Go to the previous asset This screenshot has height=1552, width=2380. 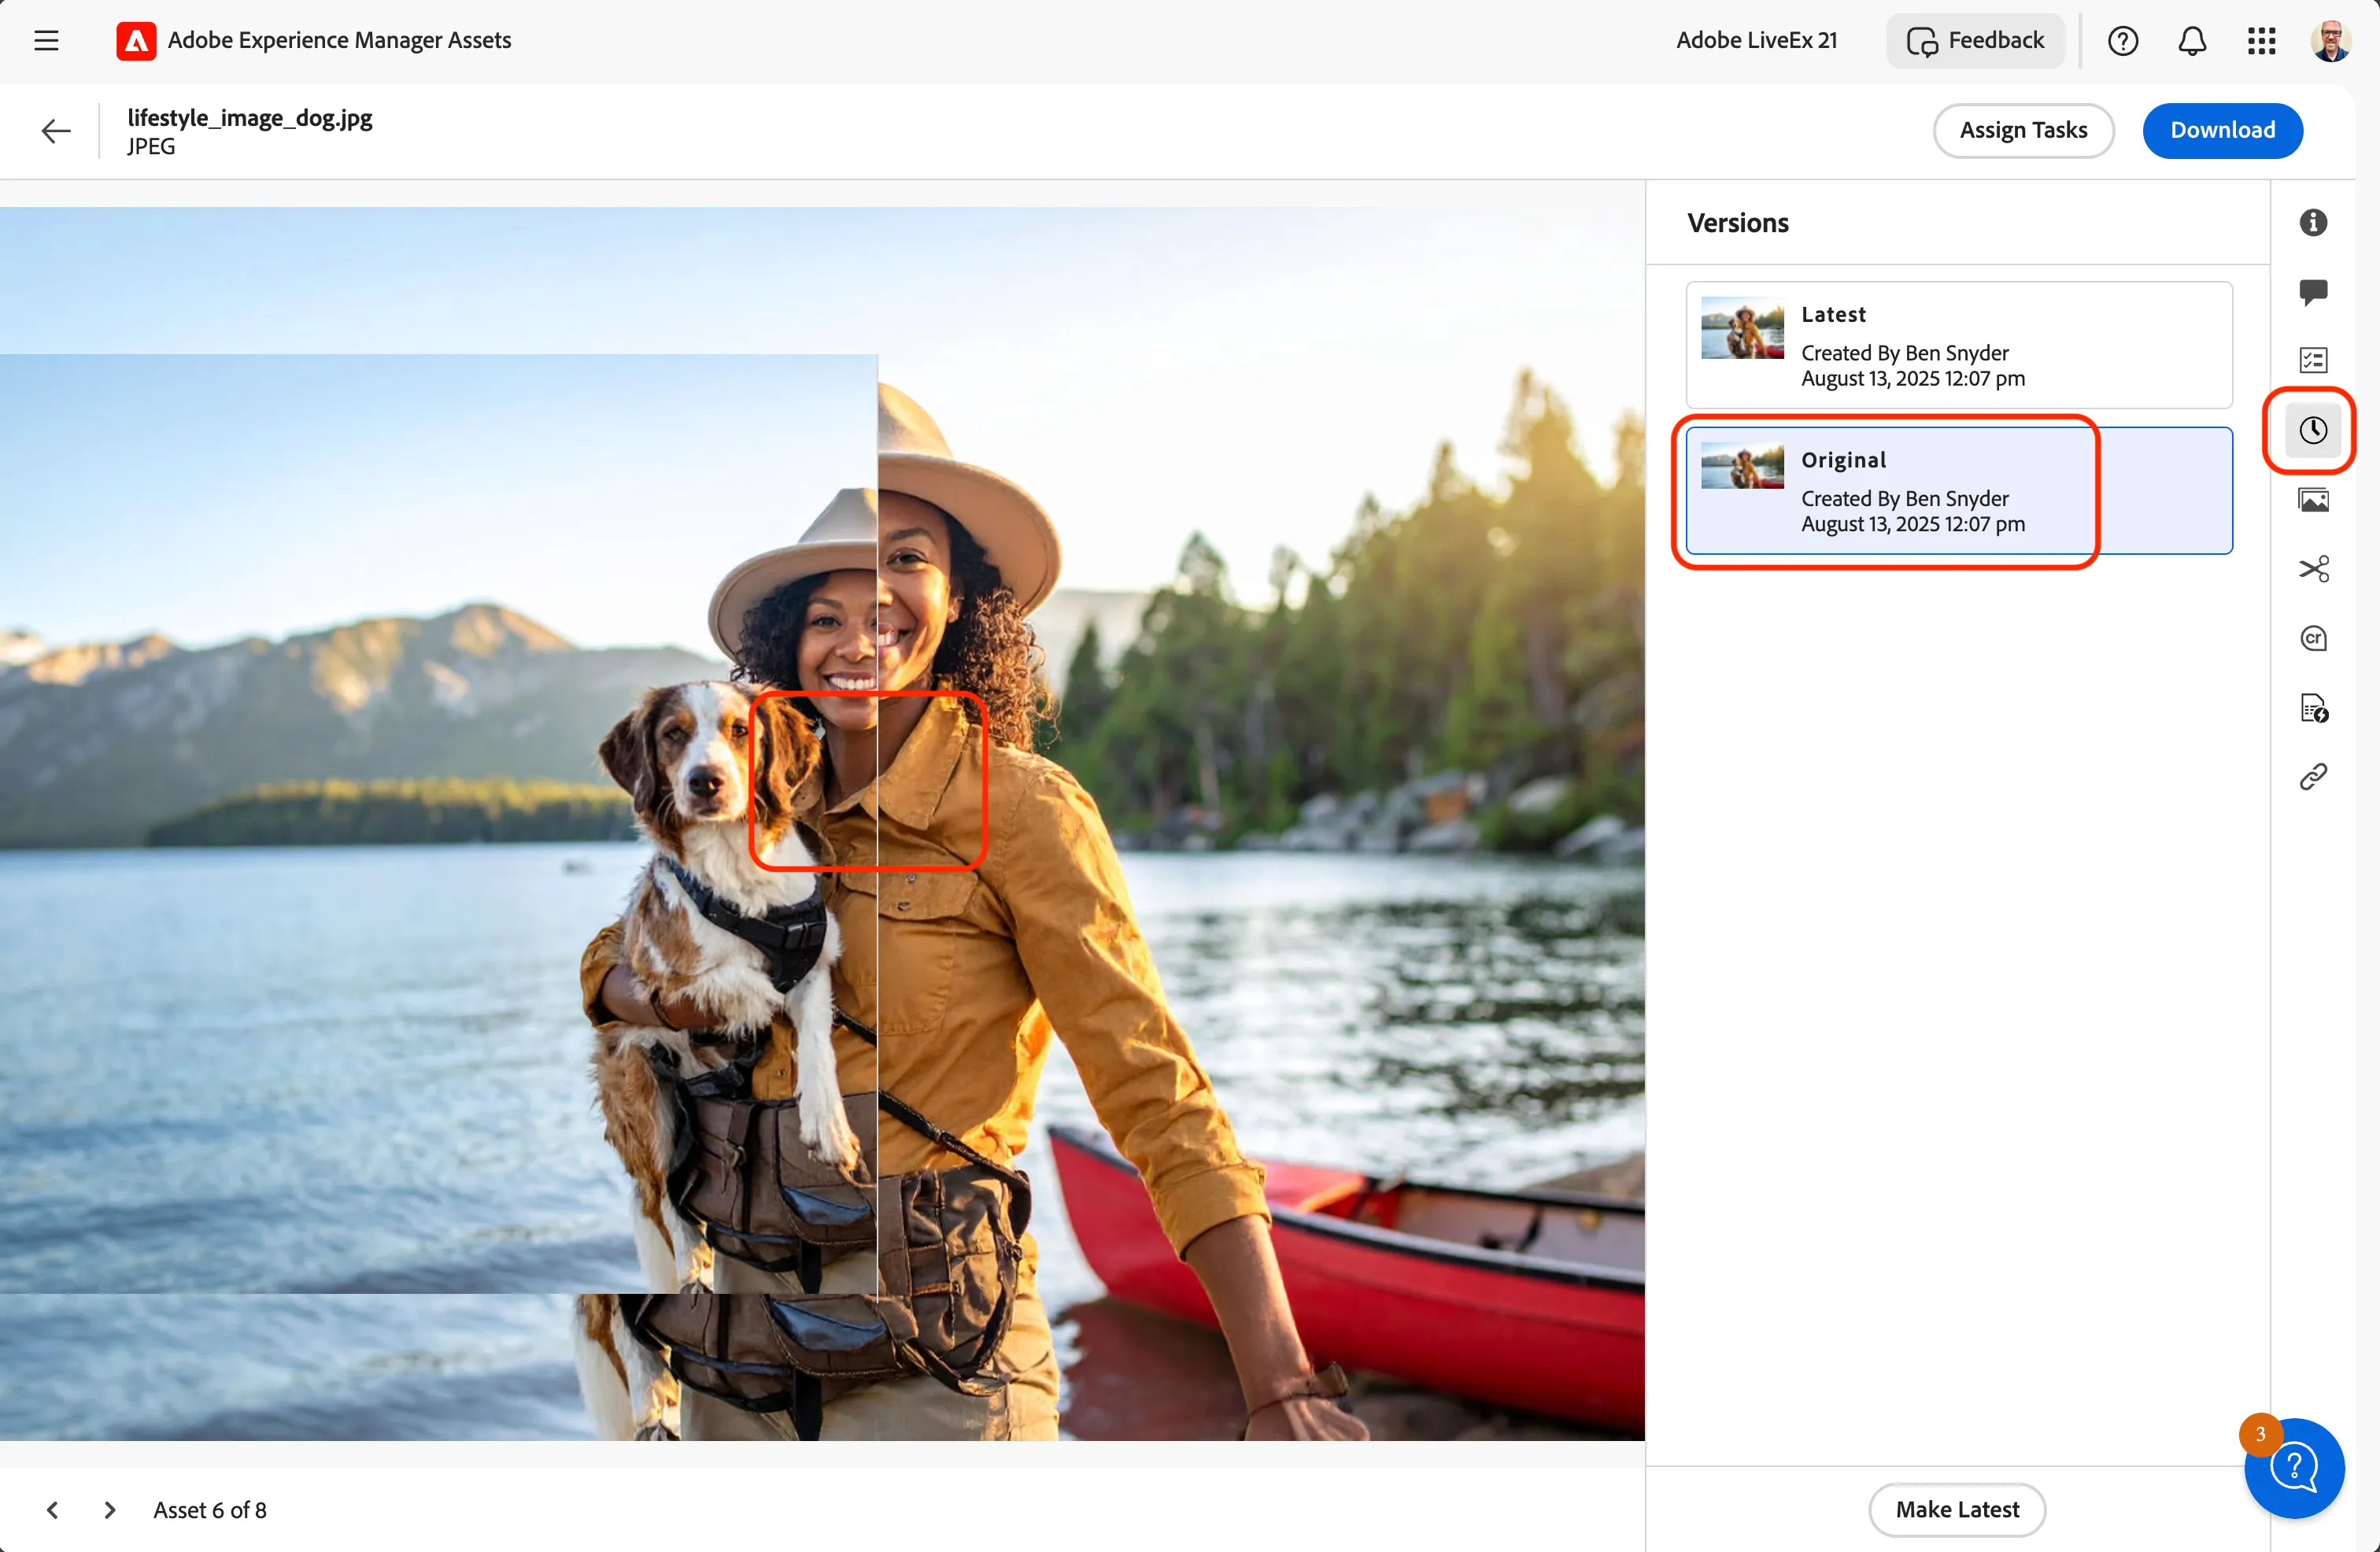53,1510
